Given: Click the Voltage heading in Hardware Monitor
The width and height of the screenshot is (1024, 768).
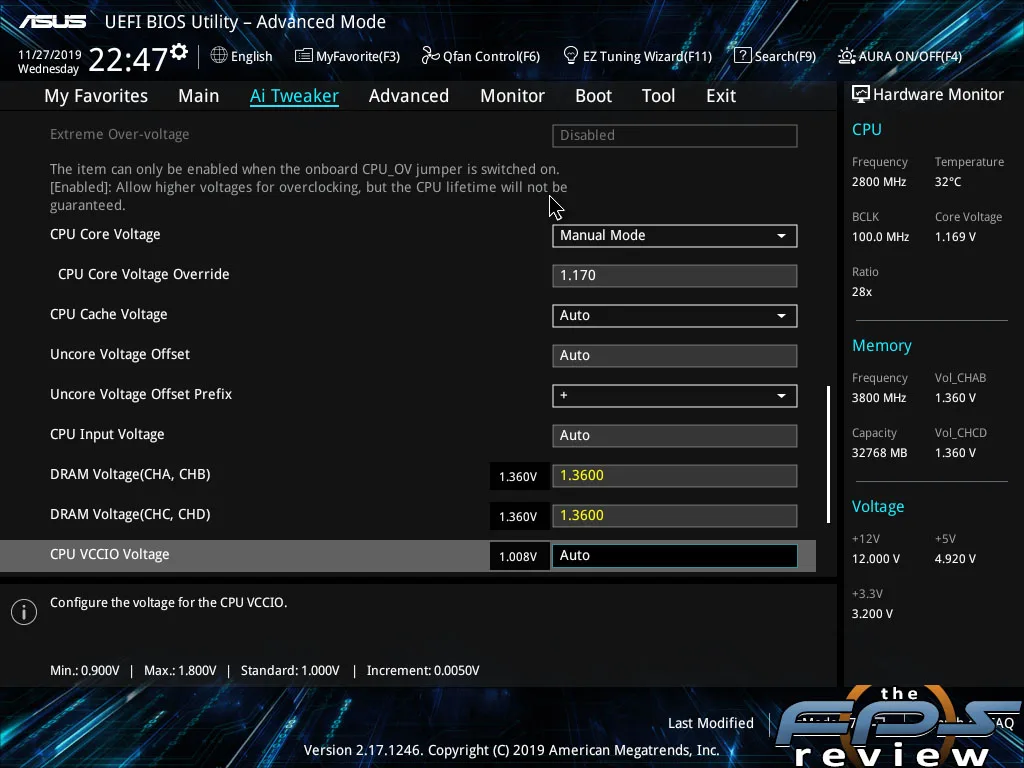Looking at the screenshot, I should (x=878, y=507).
